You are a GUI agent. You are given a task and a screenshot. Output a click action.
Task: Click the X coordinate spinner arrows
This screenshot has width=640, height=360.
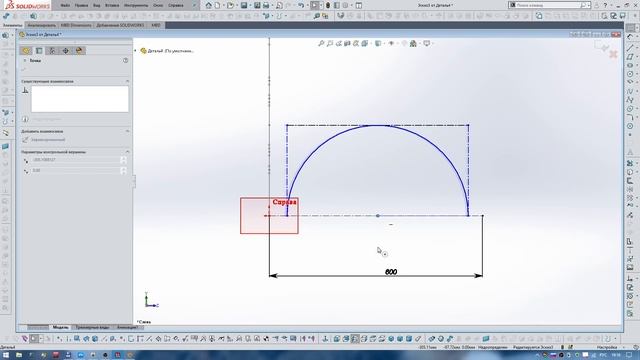click(x=123, y=160)
